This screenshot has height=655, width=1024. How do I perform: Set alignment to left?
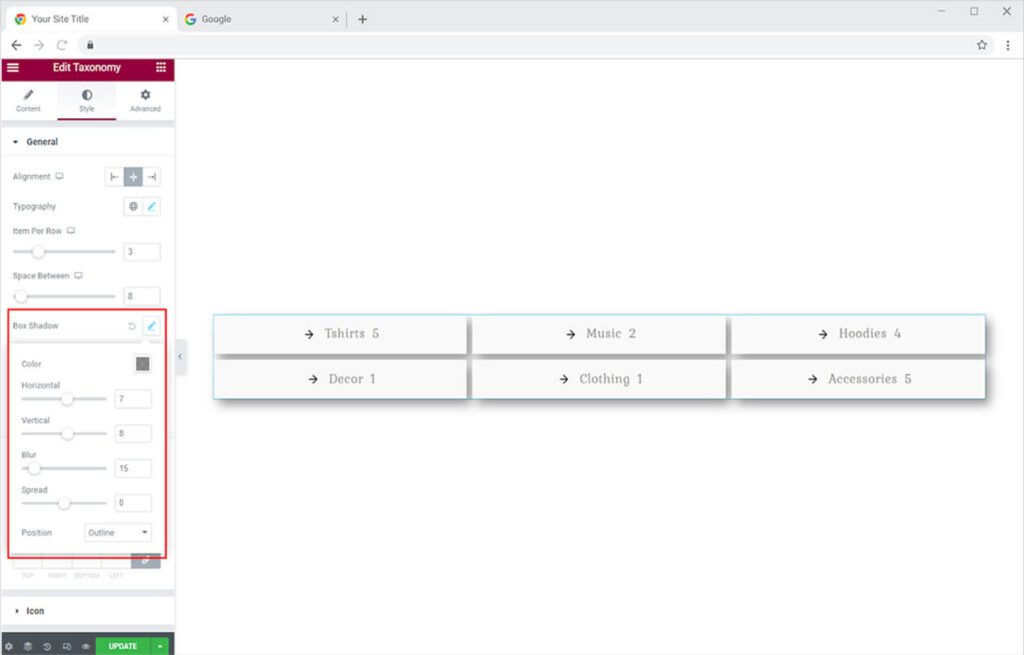click(x=114, y=177)
